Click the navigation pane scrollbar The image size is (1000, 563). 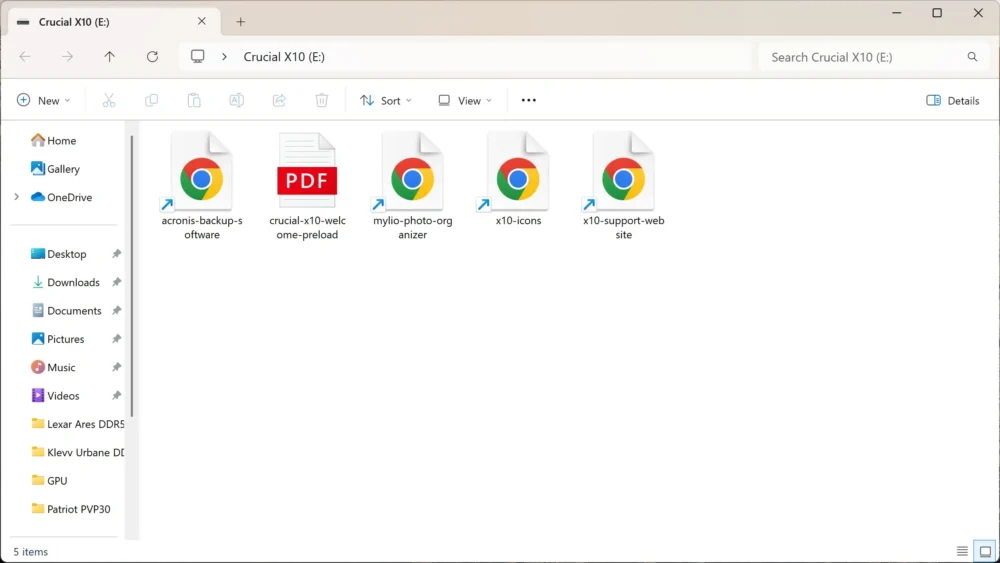pos(132,275)
